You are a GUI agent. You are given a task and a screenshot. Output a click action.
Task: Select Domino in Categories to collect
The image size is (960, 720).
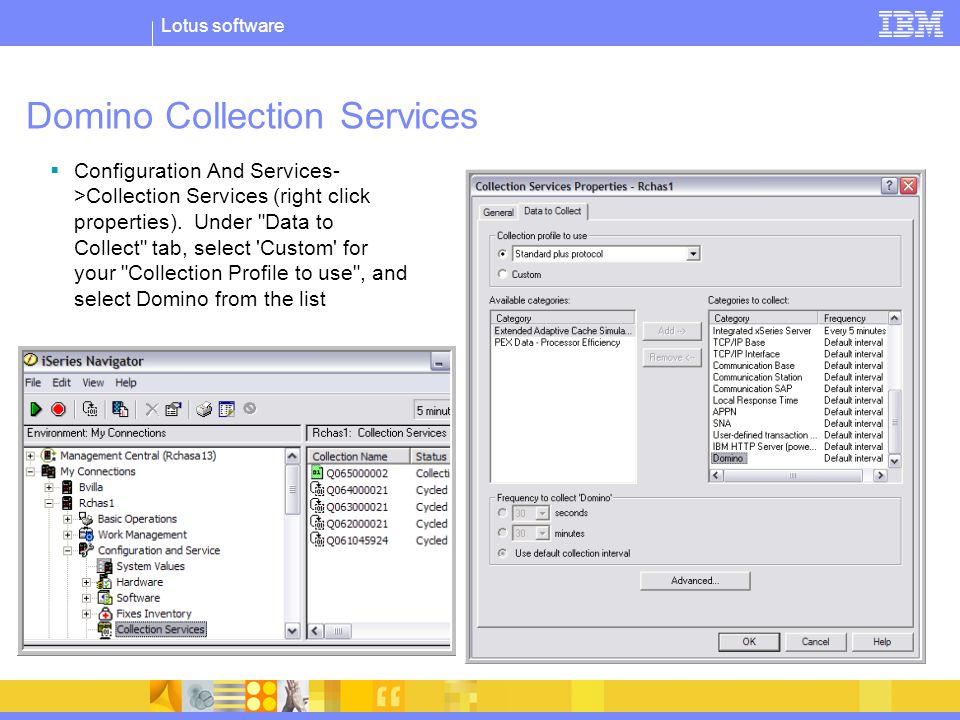pos(727,458)
